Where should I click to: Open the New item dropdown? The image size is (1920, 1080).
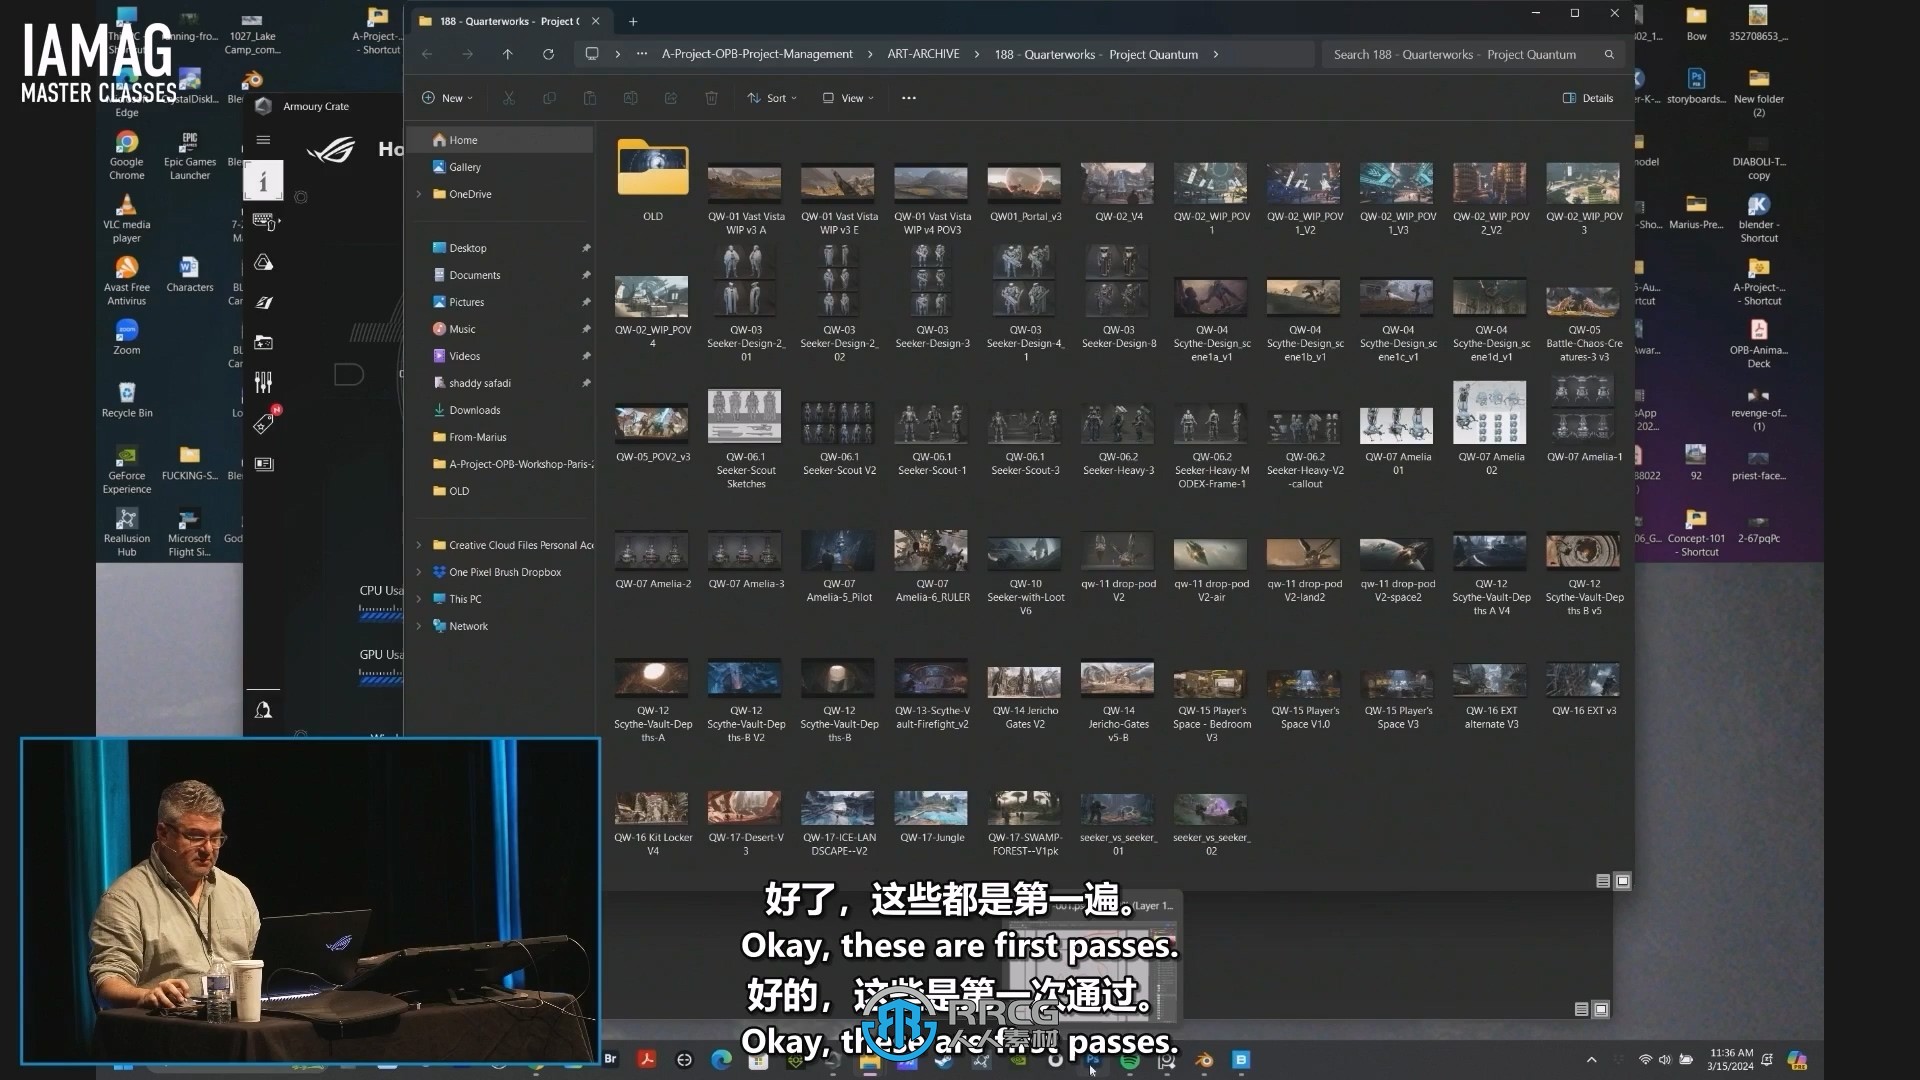pos(447,98)
